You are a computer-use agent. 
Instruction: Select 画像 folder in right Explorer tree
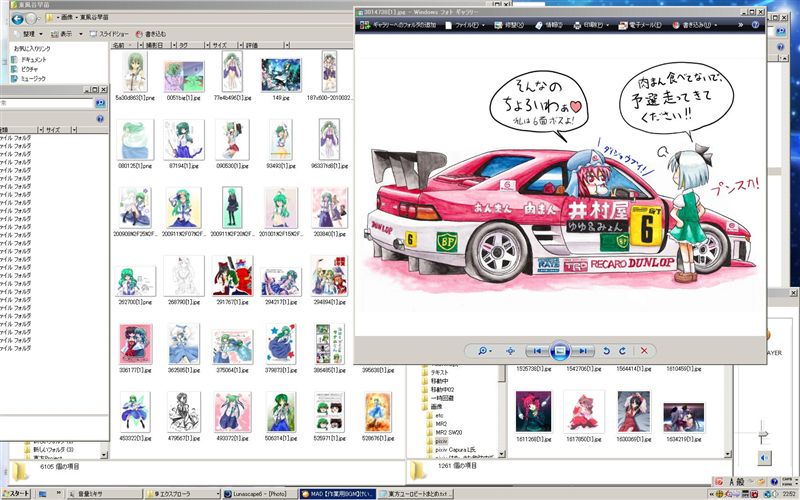(432, 407)
